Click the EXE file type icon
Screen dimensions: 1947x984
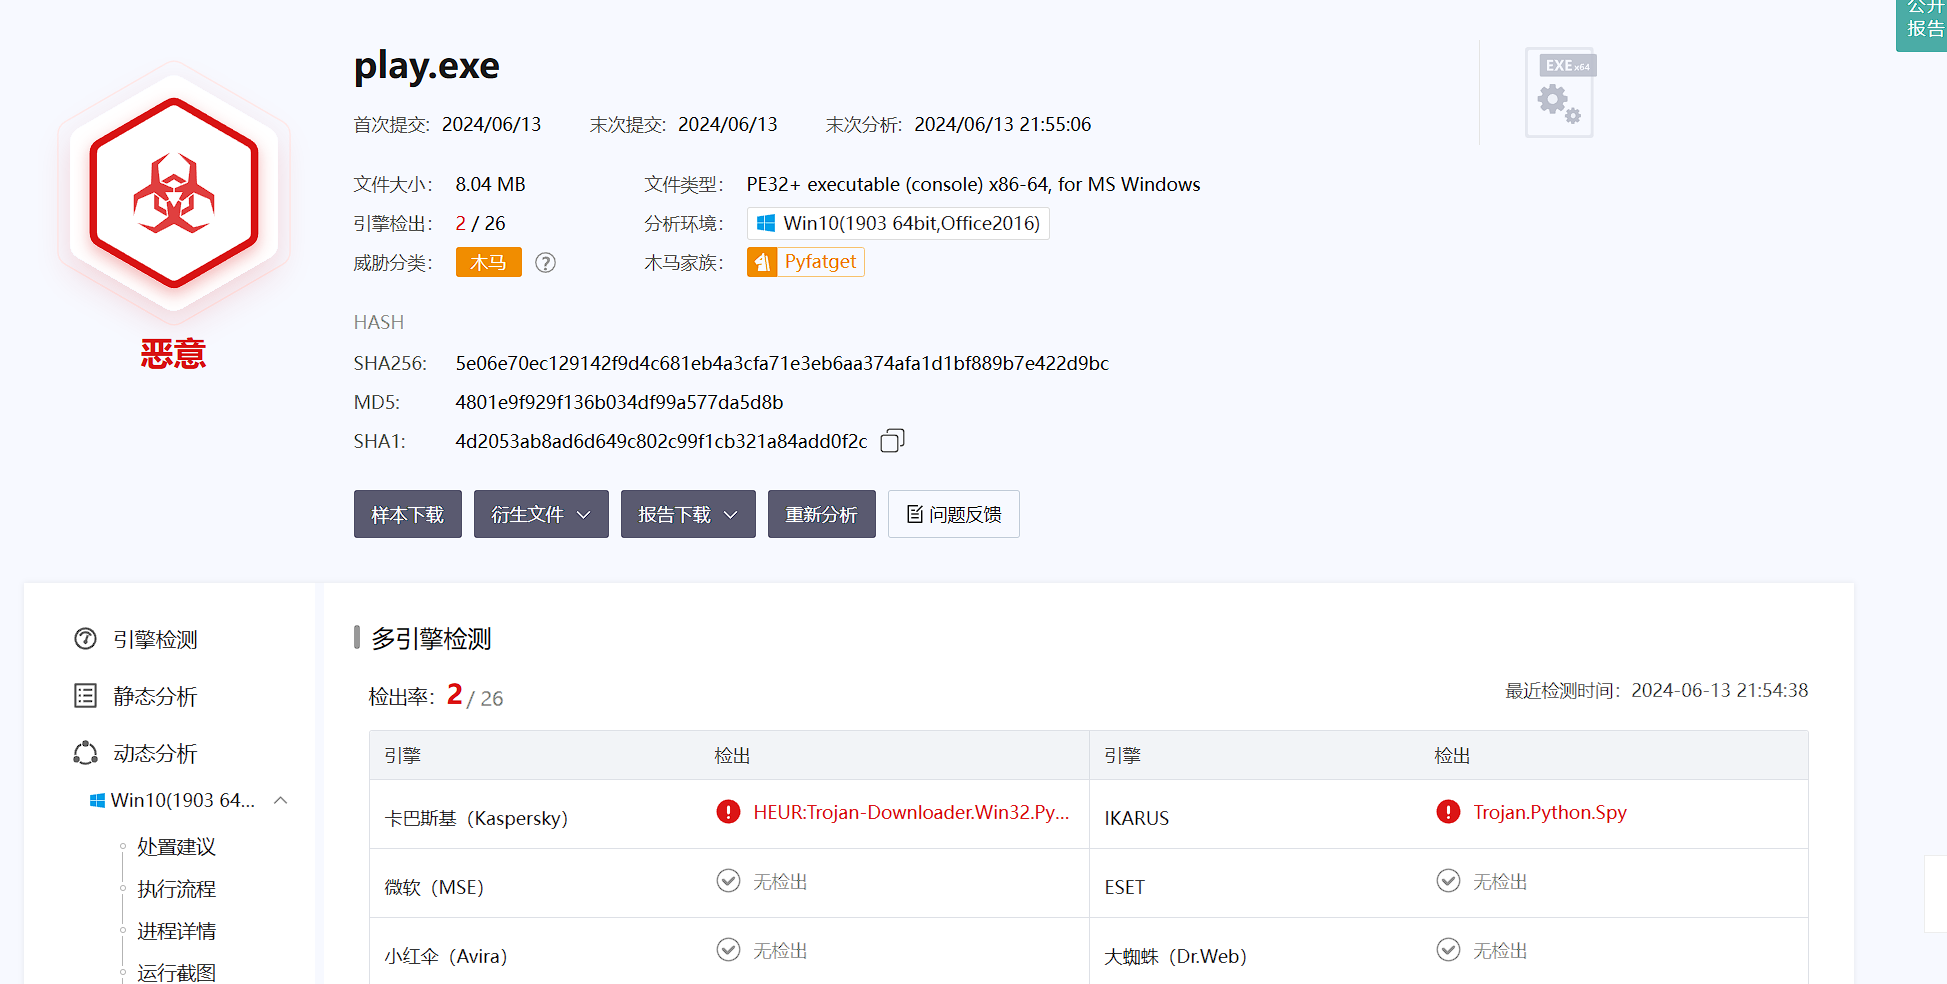pos(1560,92)
